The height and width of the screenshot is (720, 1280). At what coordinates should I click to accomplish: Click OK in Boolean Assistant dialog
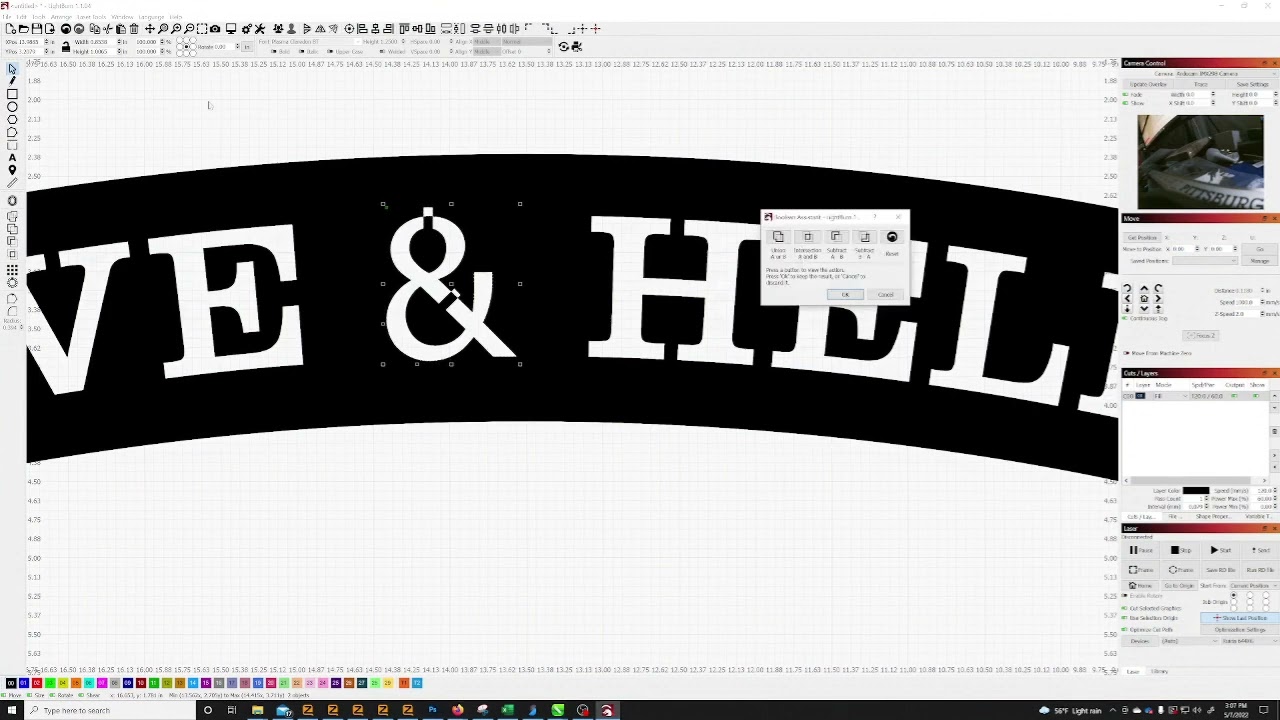pos(845,295)
